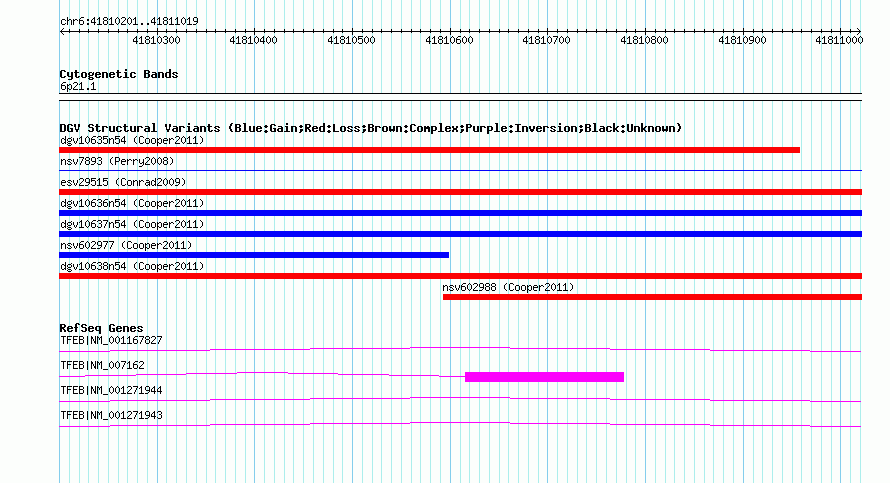Viewport: 890px width, 483px height.
Task: Select the magenta TFEB NM_007162 exon block
Action: 544,377
